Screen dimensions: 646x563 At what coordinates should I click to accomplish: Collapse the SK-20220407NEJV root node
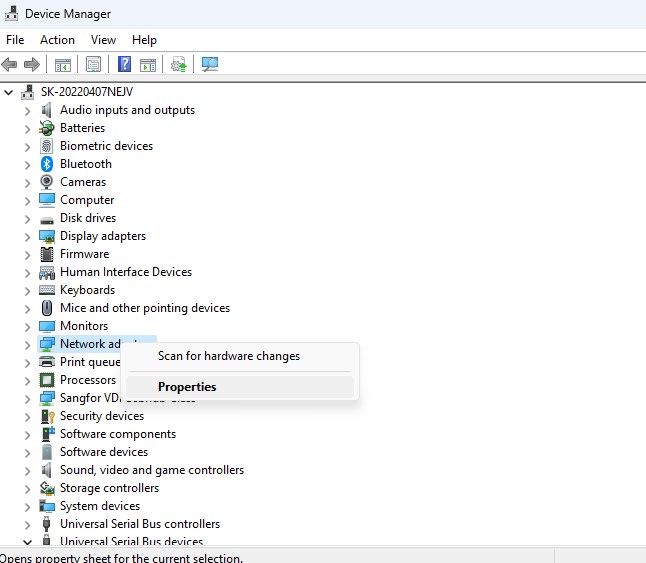click(x=10, y=92)
